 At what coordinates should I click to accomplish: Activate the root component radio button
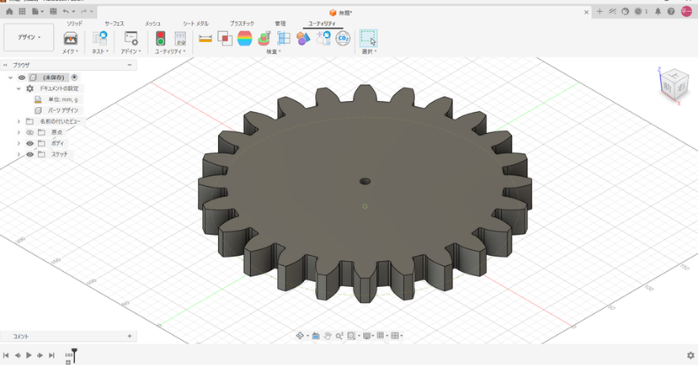click(x=74, y=77)
